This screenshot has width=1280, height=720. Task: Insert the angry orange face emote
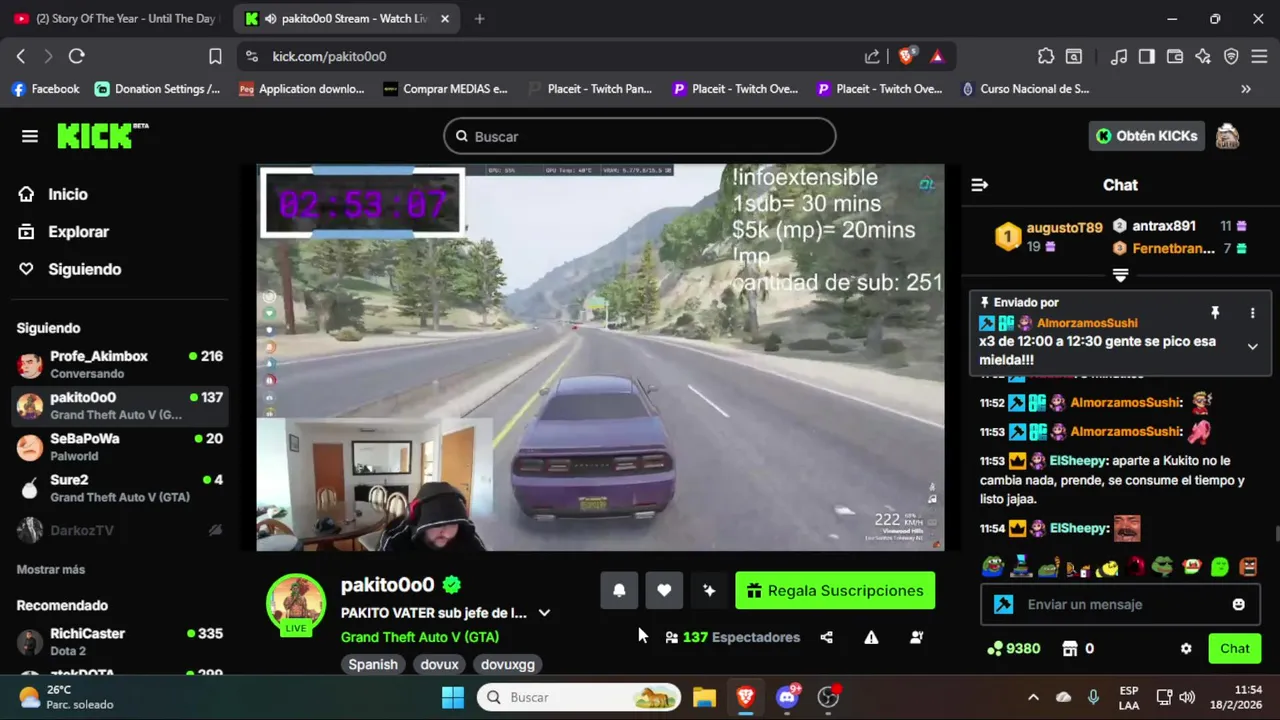(x=1248, y=567)
